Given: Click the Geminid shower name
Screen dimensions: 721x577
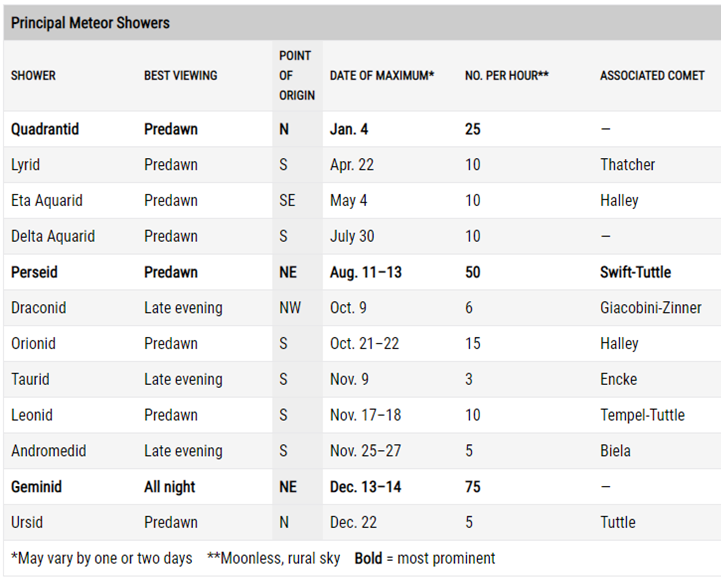Looking at the screenshot, I should 36,486.
